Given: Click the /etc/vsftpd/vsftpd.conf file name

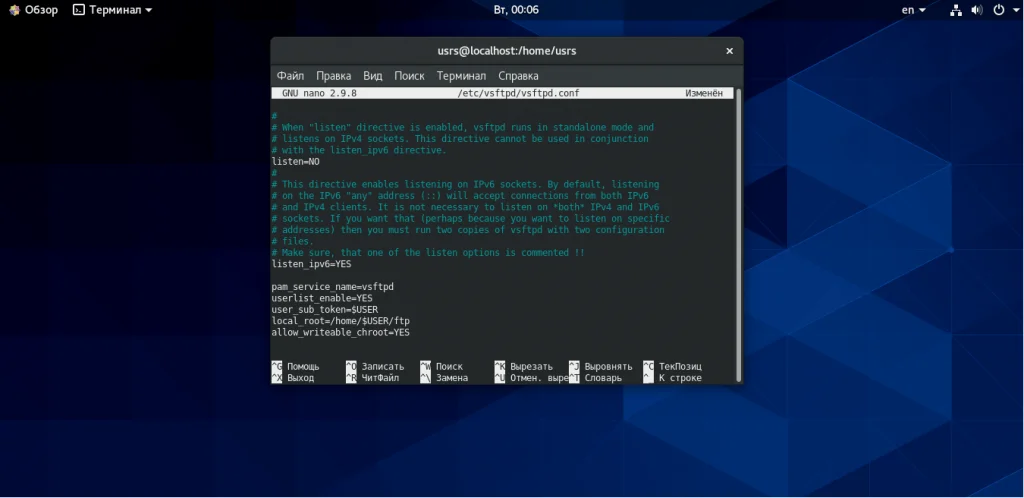Looking at the screenshot, I should point(519,93).
